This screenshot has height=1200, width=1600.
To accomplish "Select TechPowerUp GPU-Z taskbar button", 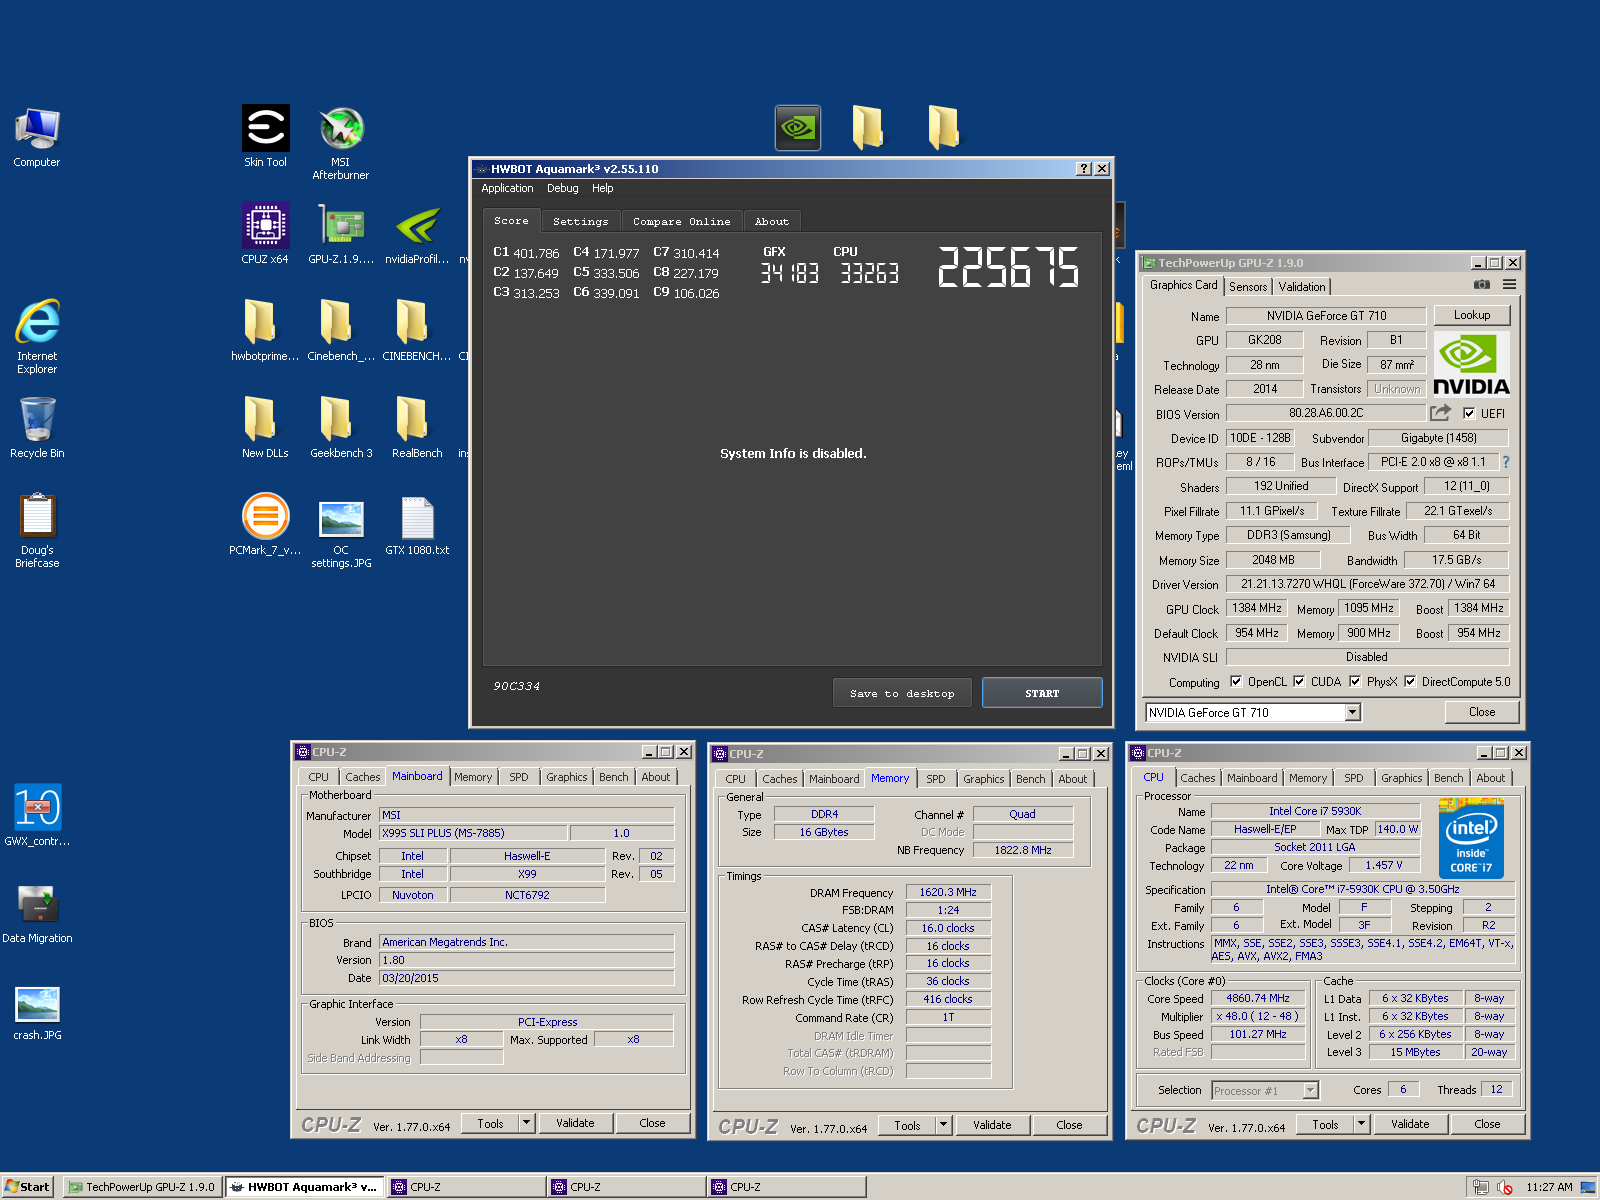I will point(142,1187).
